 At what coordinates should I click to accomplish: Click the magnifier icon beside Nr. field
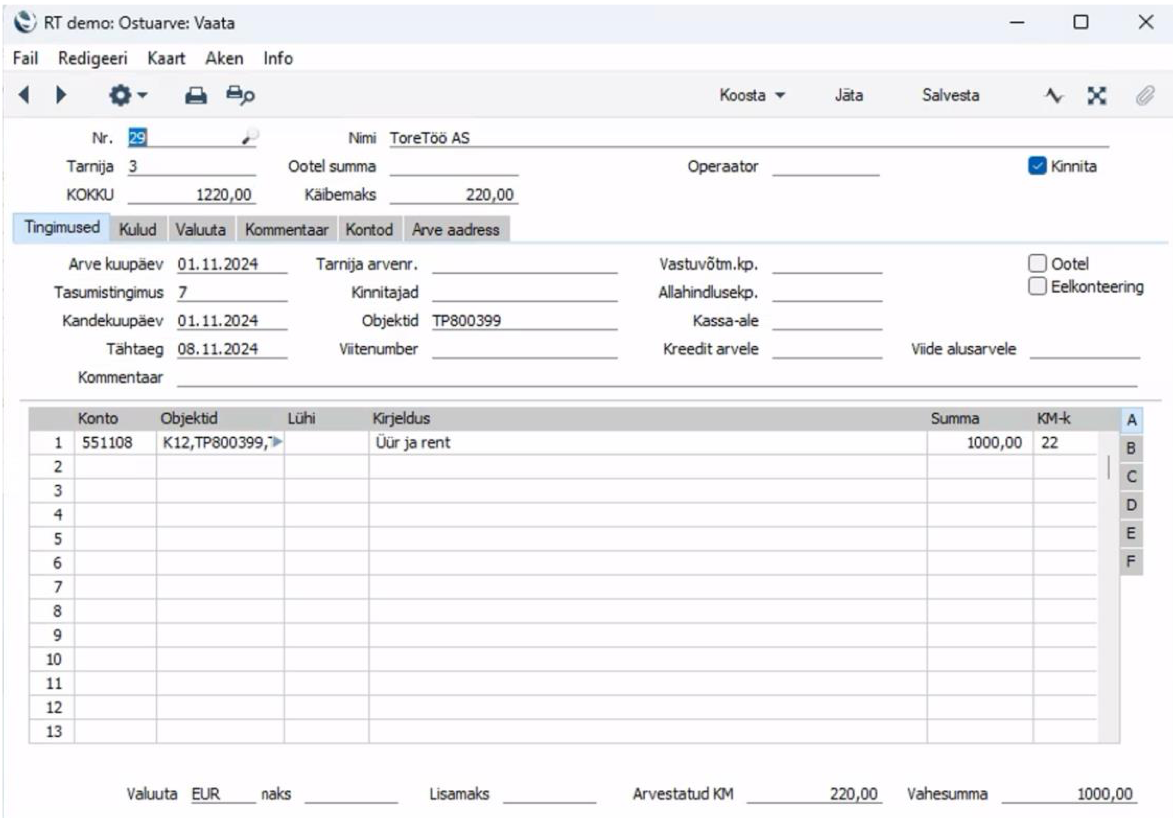(249, 139)
